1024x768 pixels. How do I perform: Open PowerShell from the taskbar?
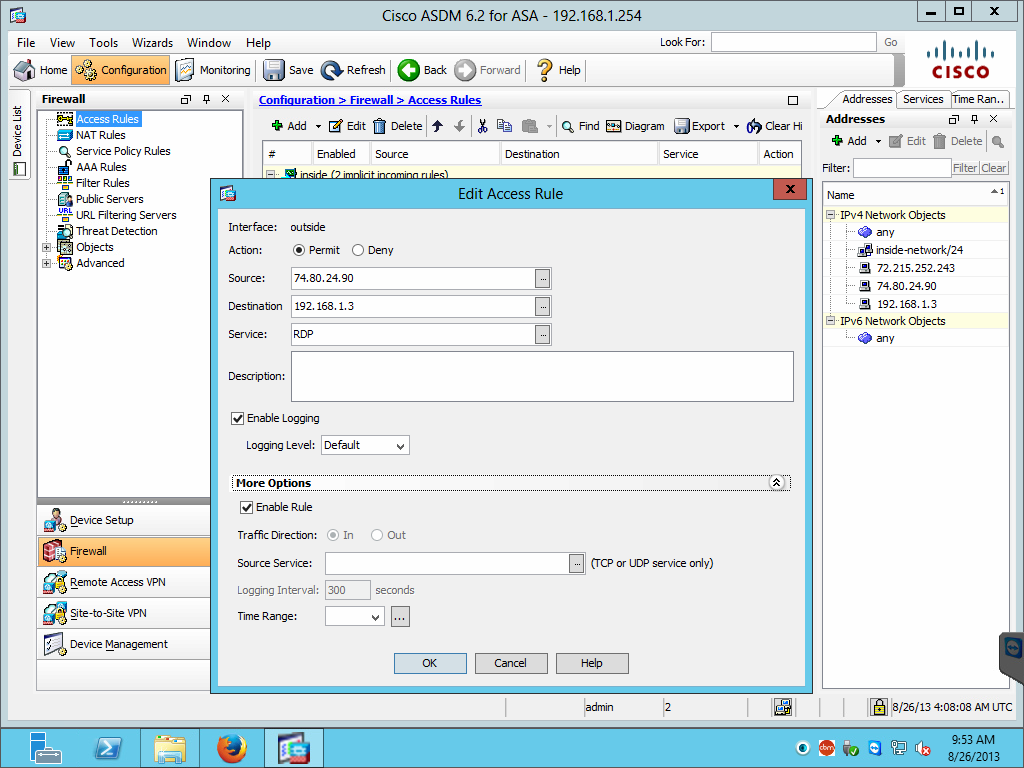pos(108,748)
